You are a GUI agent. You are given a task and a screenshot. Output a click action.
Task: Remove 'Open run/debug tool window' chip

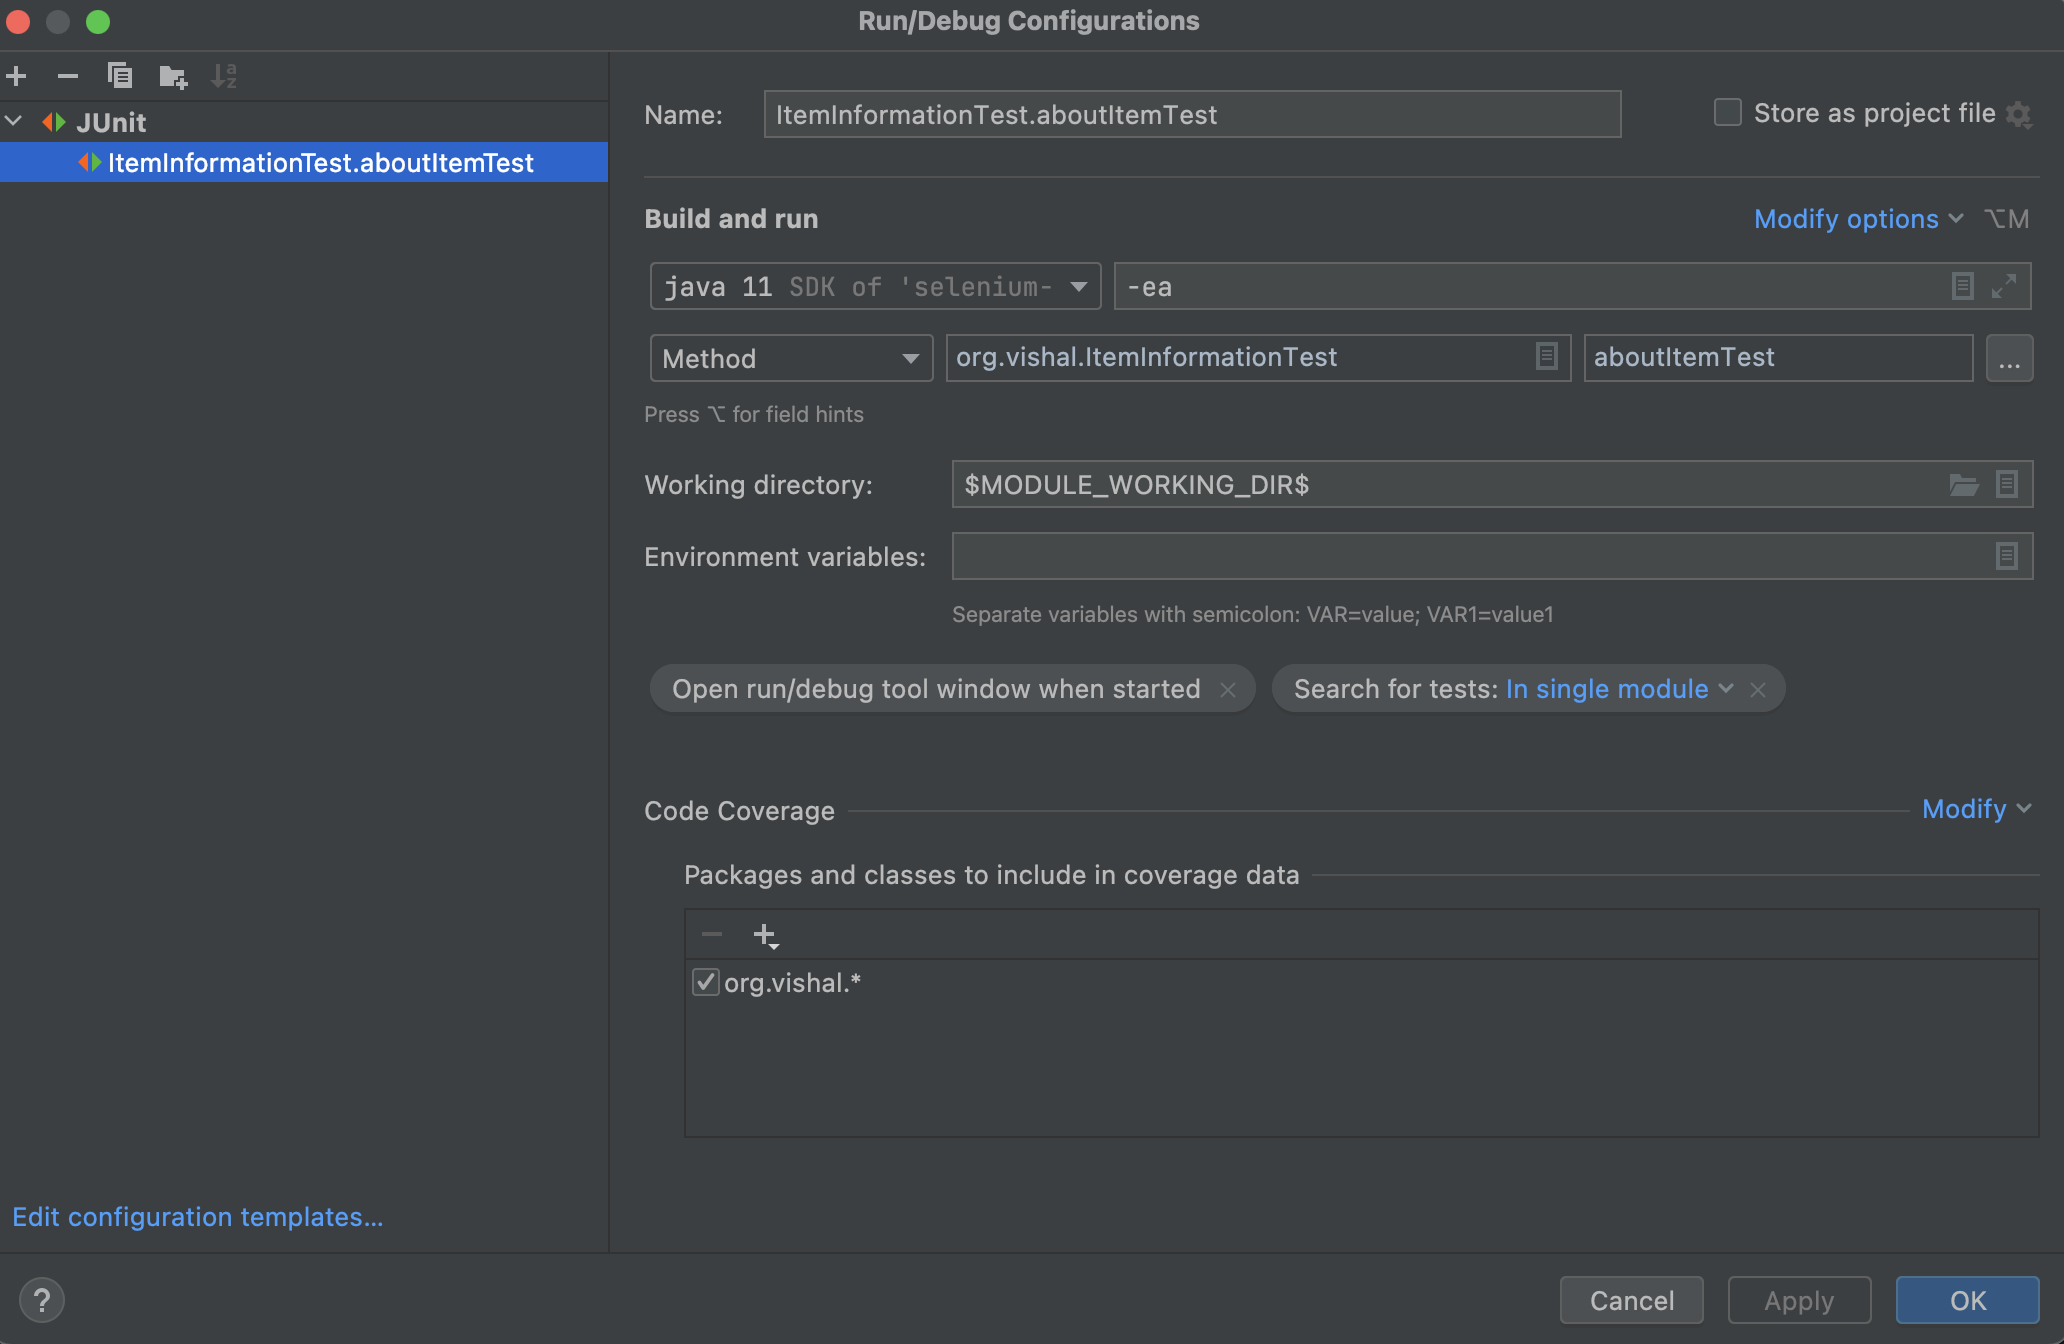click(1228, 690)
